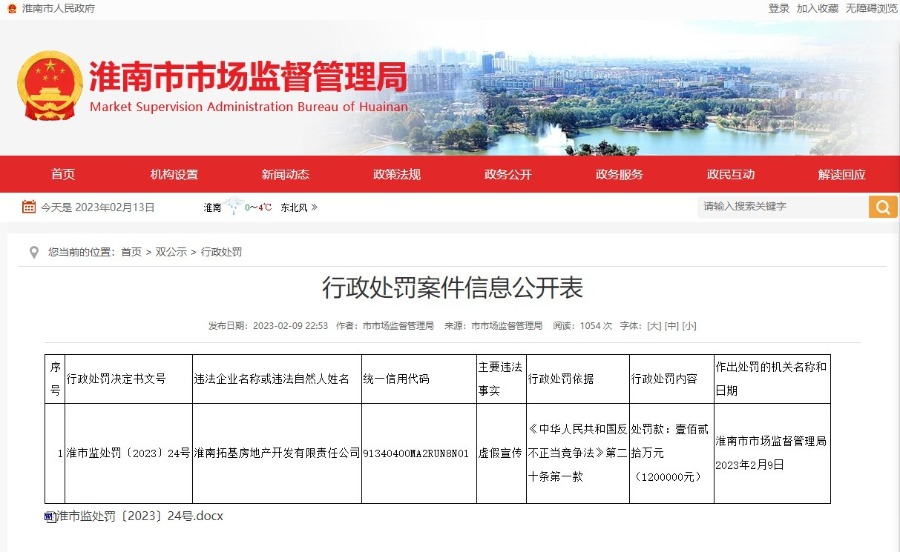This screenshot has width=900, height=552.
Task: Click the weather snow cloud icon
Action: coord(233,205)
